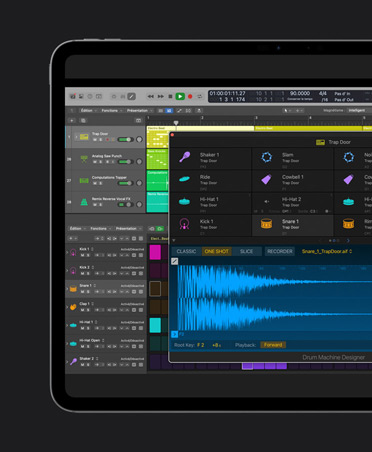Start recording with the red Record button
The width and height of the screenshot is (372, 452).
point(190,96)
